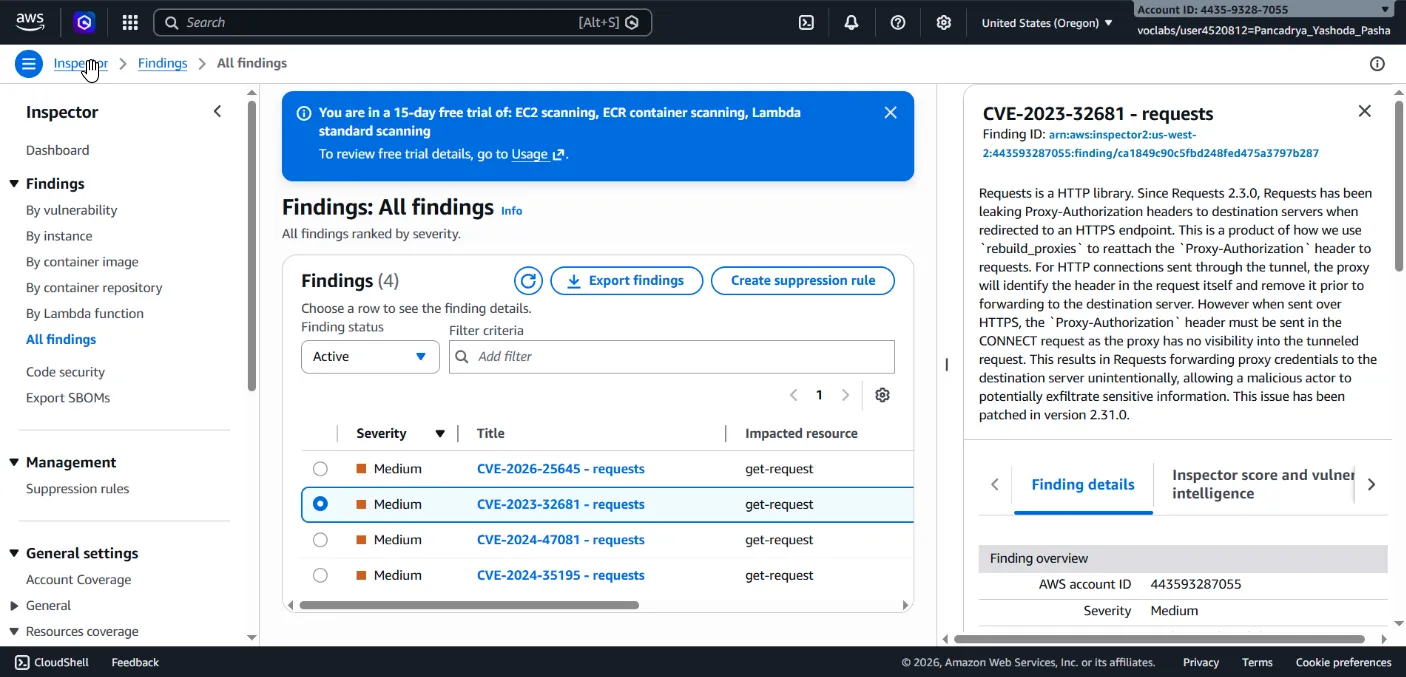This screenshot has height=677, width=1406.
Task: Click the Info link beside All findings
Action: (512, 211)
